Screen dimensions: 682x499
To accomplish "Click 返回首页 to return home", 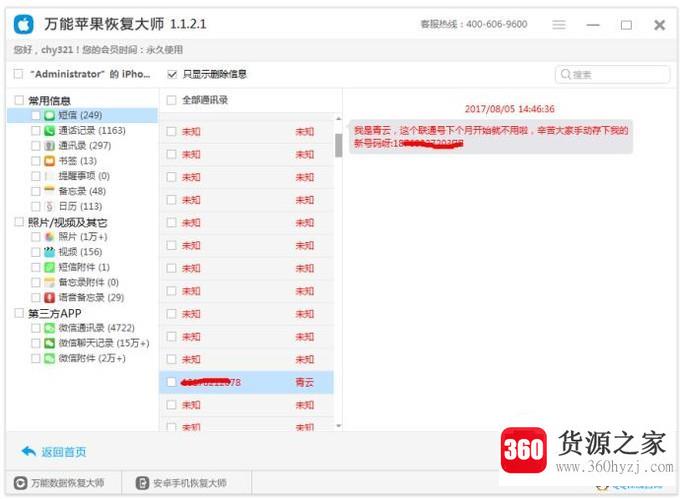I will (64, 452).
